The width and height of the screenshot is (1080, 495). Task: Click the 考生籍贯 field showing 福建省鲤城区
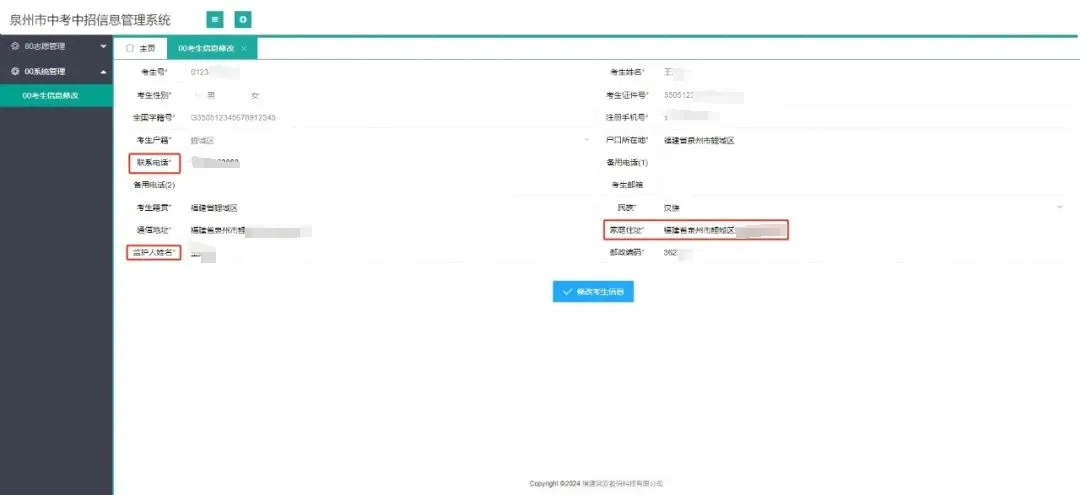tap(389, 207)
